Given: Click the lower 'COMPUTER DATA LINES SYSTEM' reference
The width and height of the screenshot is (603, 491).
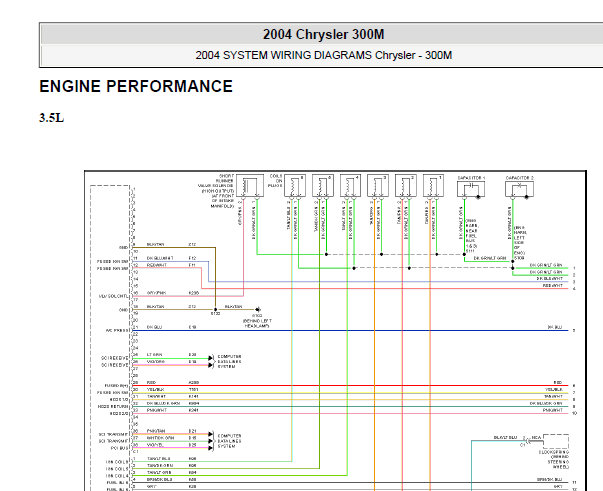Looking at the screenshot, I should coord(229,441).
